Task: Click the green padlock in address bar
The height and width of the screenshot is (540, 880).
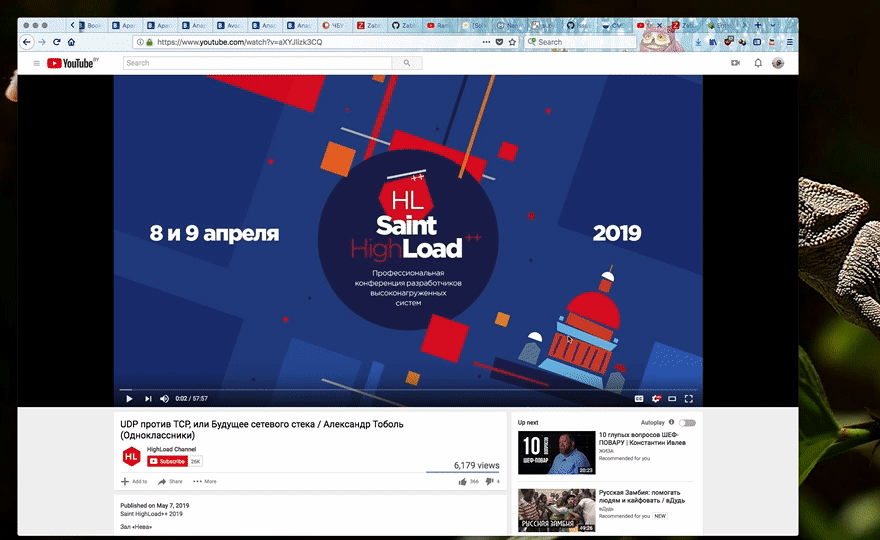Action: (149, 42)
